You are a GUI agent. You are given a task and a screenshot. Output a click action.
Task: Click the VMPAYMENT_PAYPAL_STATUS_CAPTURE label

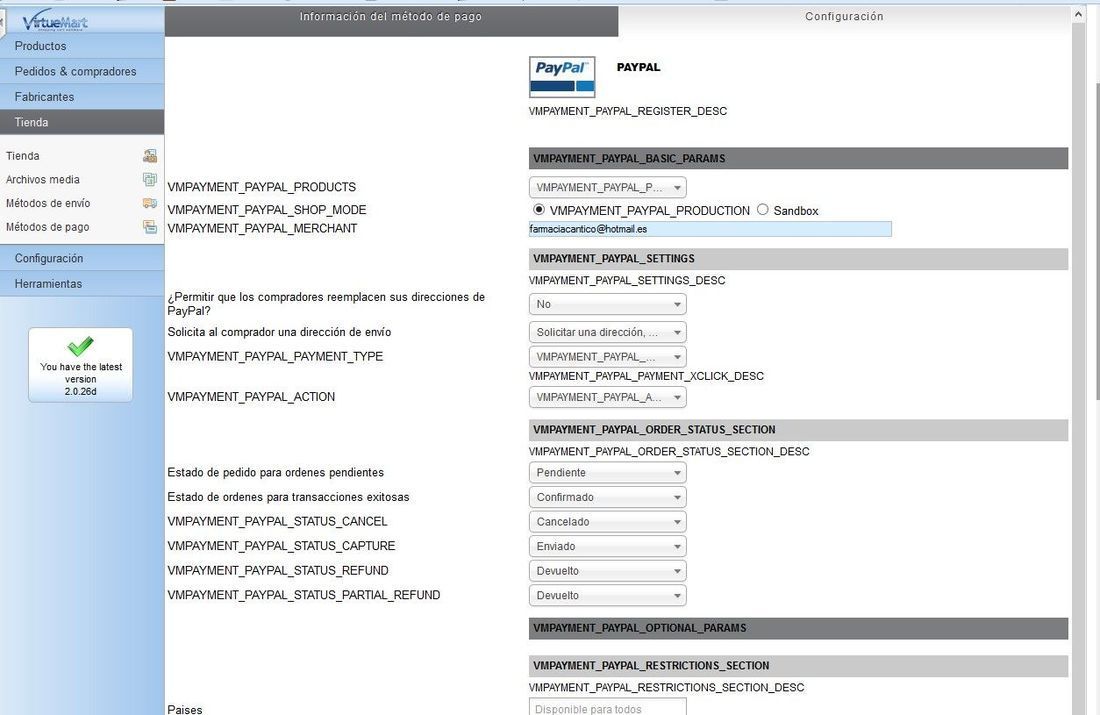coord(281,546)
